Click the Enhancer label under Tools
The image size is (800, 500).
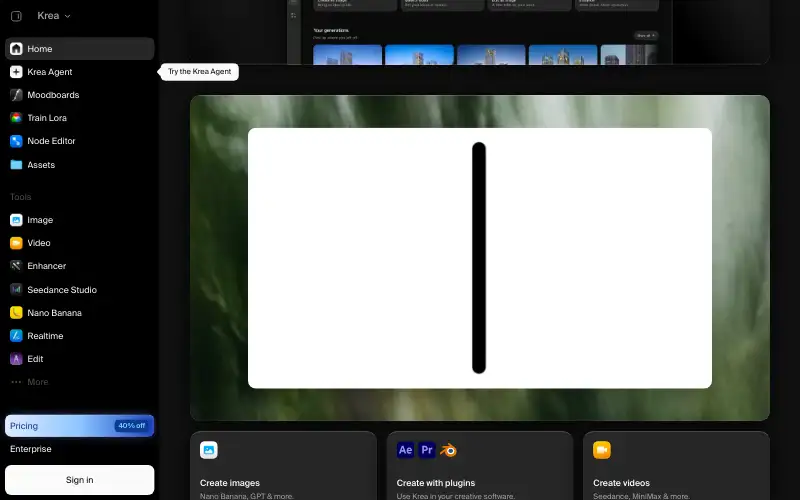coord(46,266)
